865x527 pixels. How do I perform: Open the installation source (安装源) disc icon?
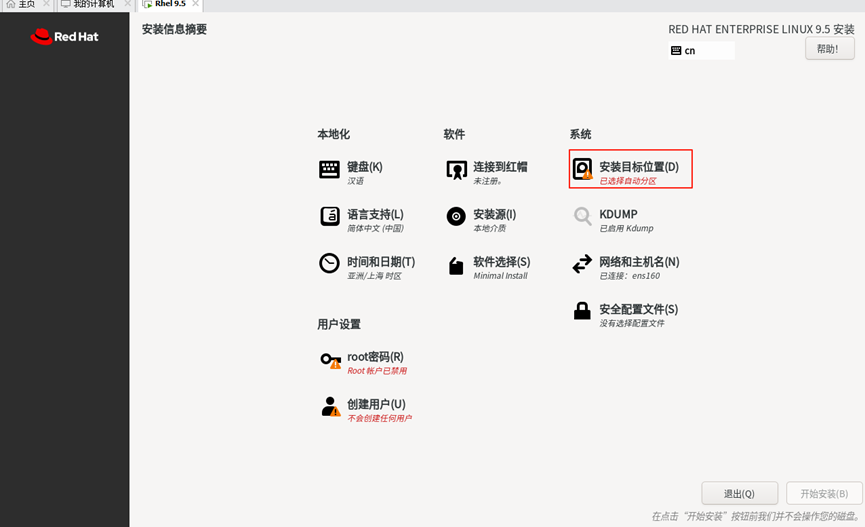456,216
